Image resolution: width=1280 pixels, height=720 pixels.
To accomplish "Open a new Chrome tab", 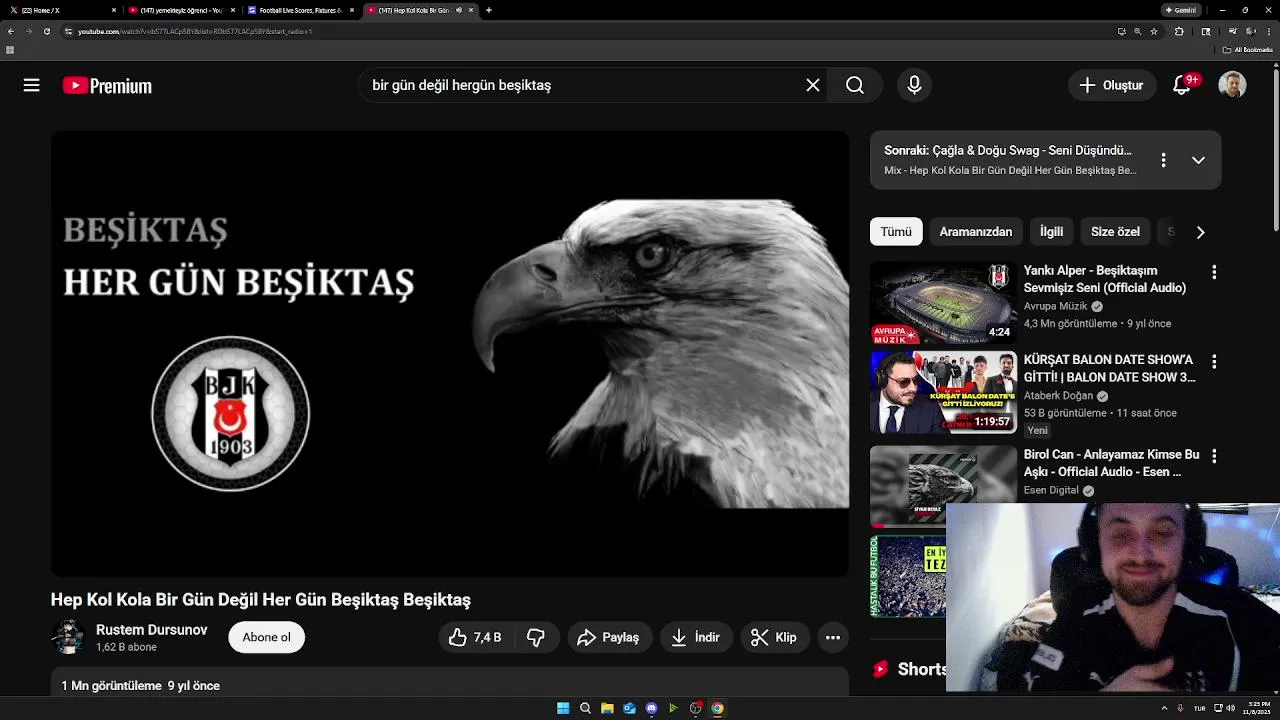I will [489, 10].
